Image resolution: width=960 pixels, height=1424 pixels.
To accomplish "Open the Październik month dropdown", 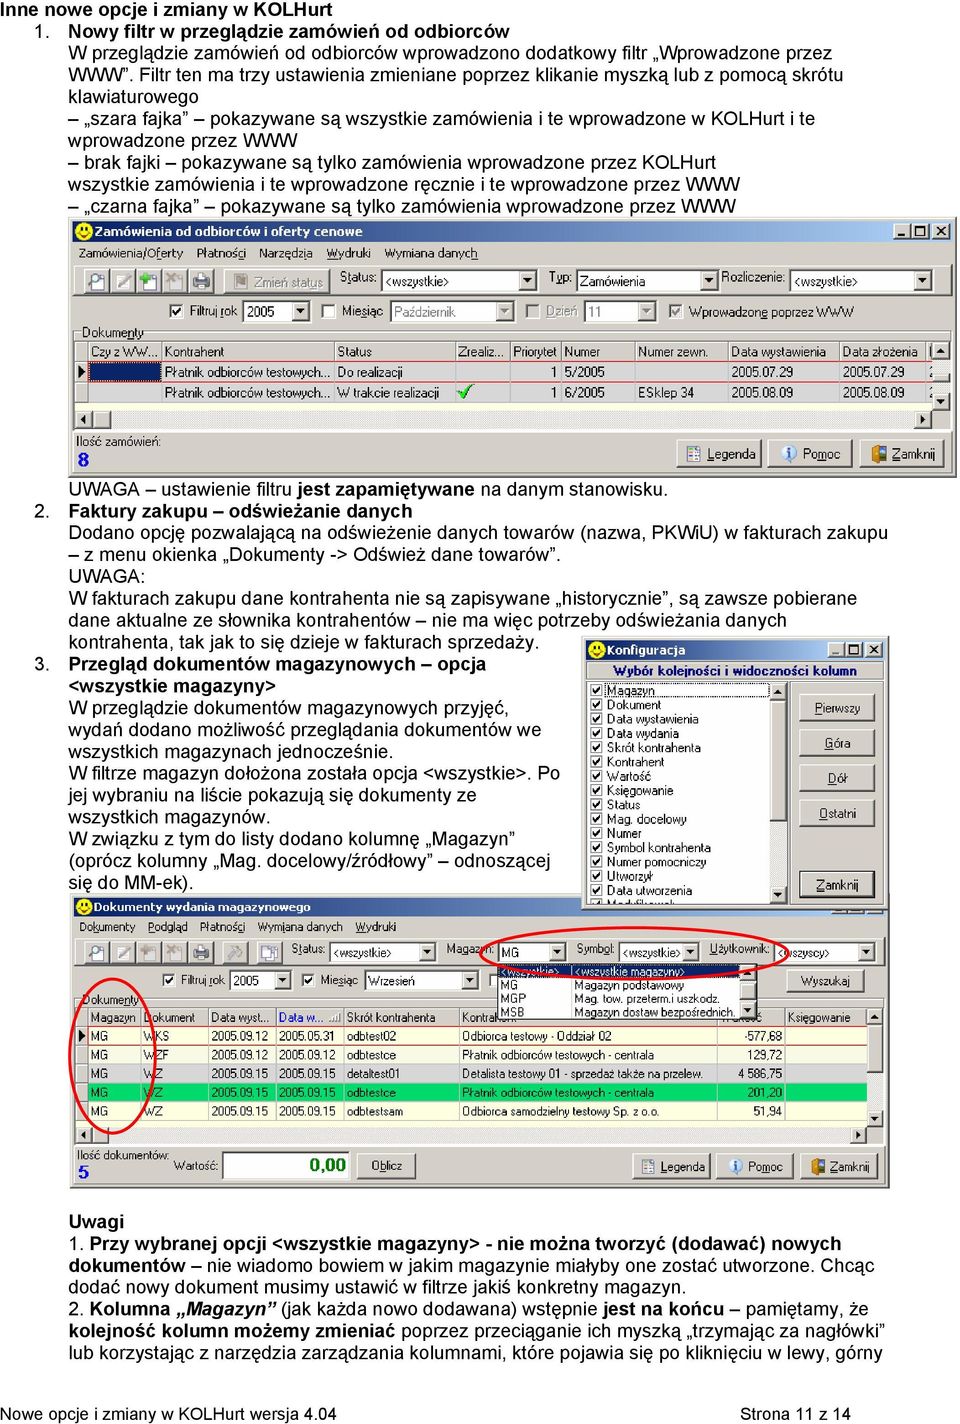I will click(505, 311).
